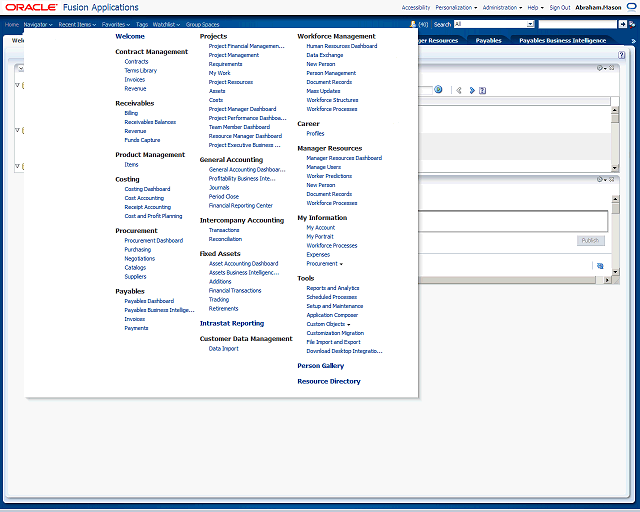Viewport: 640px width, 512px height.
Task: Click the blue refresh circle icon
Action: pos(438,90)
